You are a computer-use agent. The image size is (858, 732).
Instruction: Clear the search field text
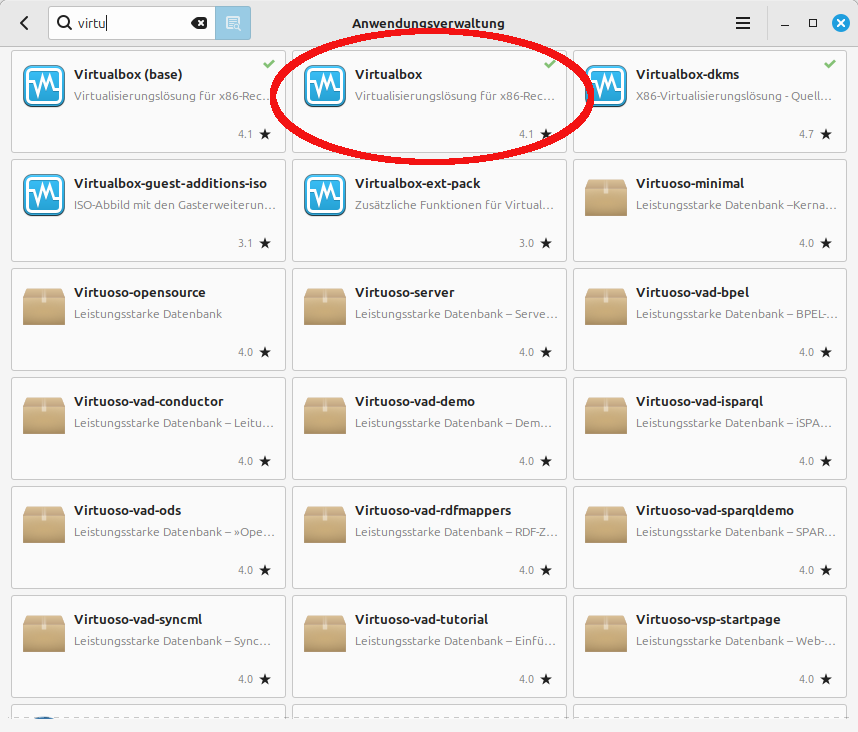click(x=199, y=23)
